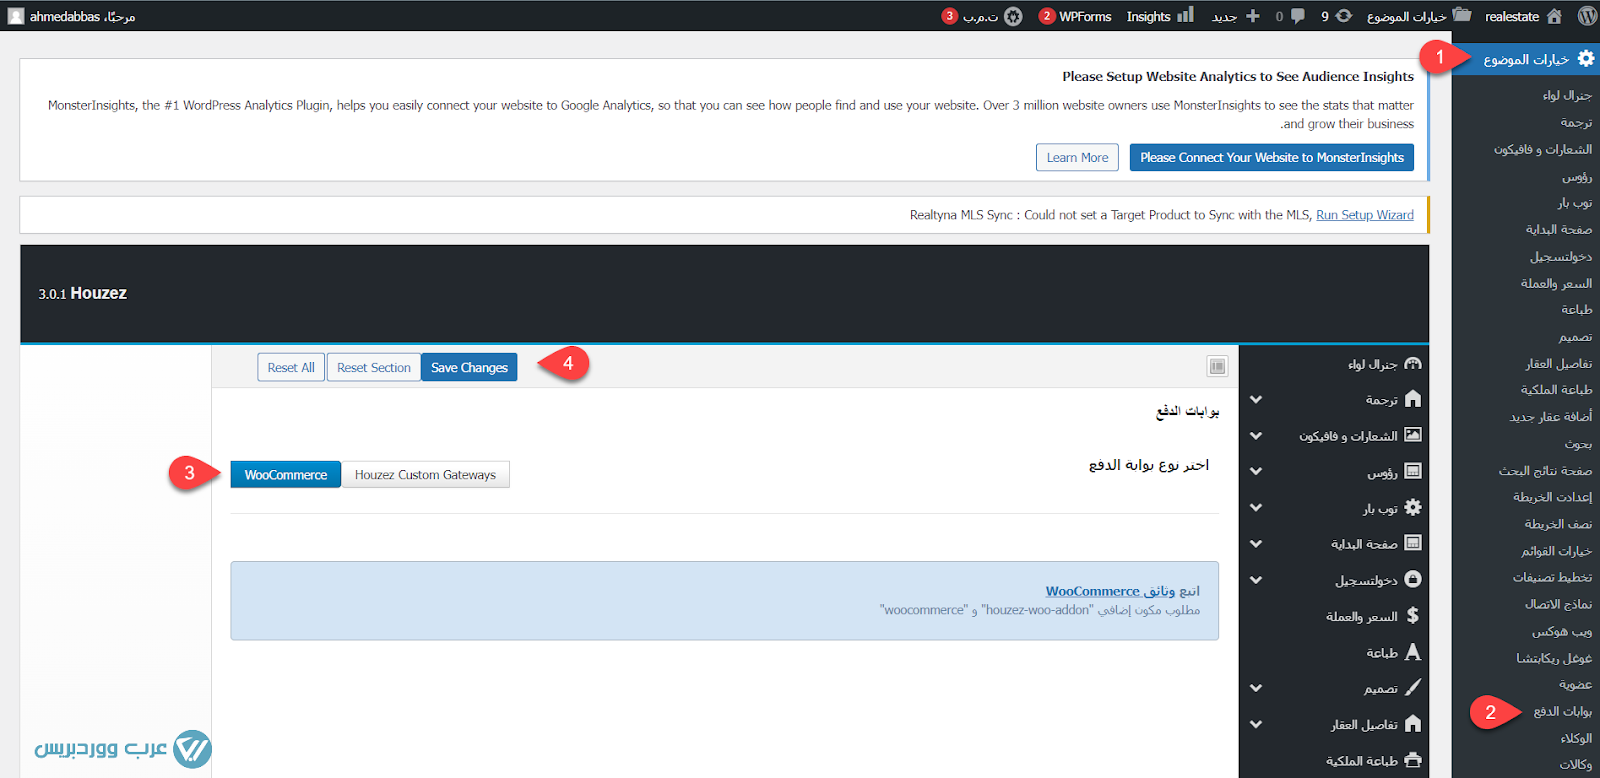Expand the رؤوس section chevron
Screen dimensions: 1600x778
(x=1256, y=472)
